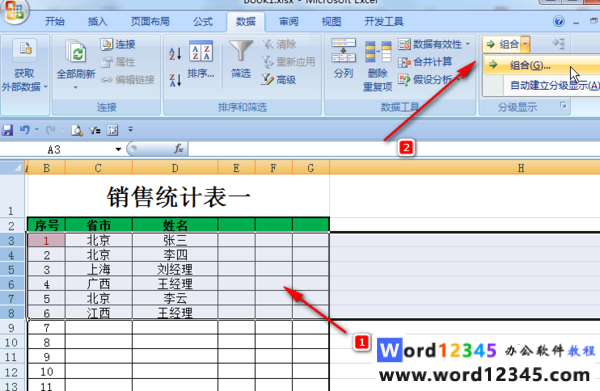Toggle the 筛选 funnel filter
This screenshot has height=391, width=600.
click(241, 59)
